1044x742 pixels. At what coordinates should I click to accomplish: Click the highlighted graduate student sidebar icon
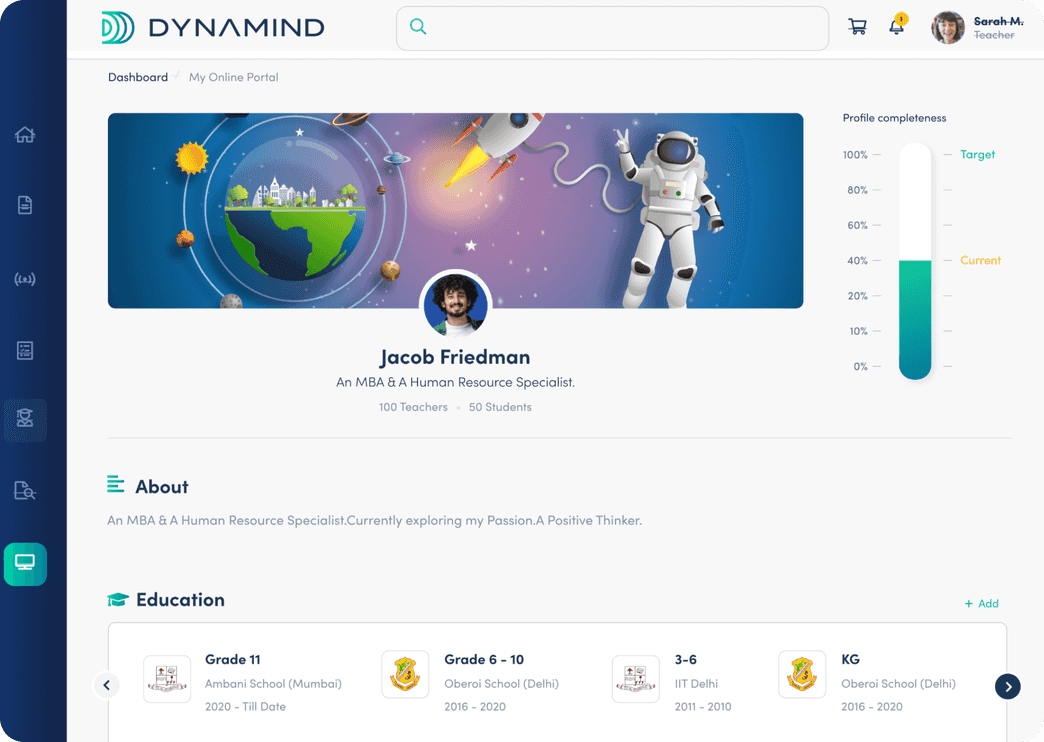(25, 420)
